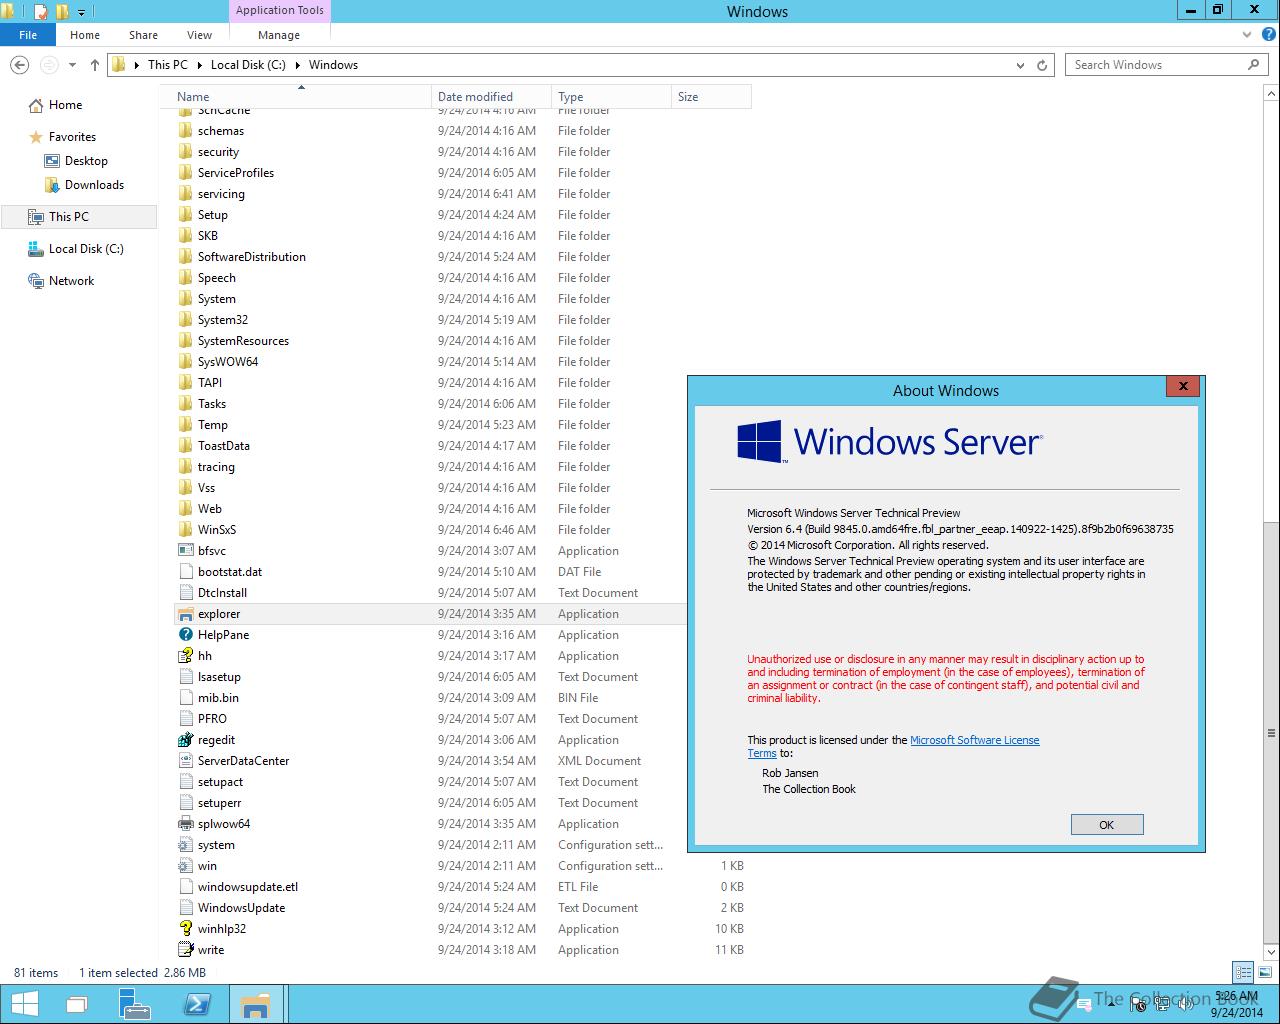1280x1024 pixels.
Task: Click the system configuration file icon
Action: (x=185, y=845)
